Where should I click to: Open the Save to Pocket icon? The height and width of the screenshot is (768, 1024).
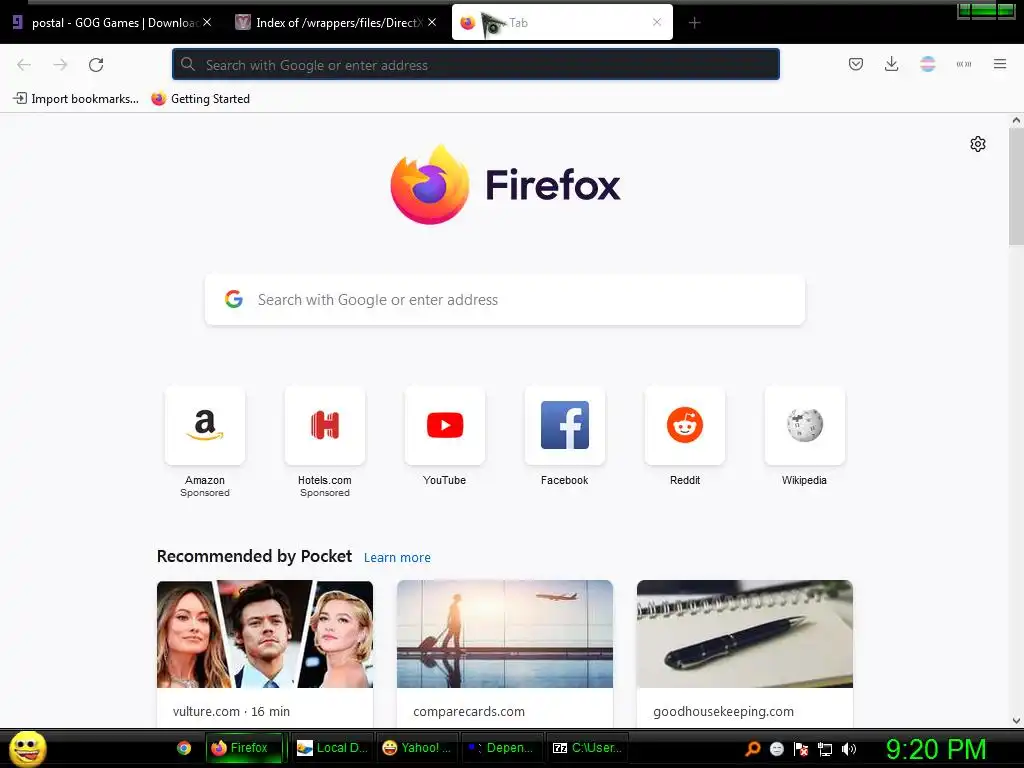click(856, 64)
